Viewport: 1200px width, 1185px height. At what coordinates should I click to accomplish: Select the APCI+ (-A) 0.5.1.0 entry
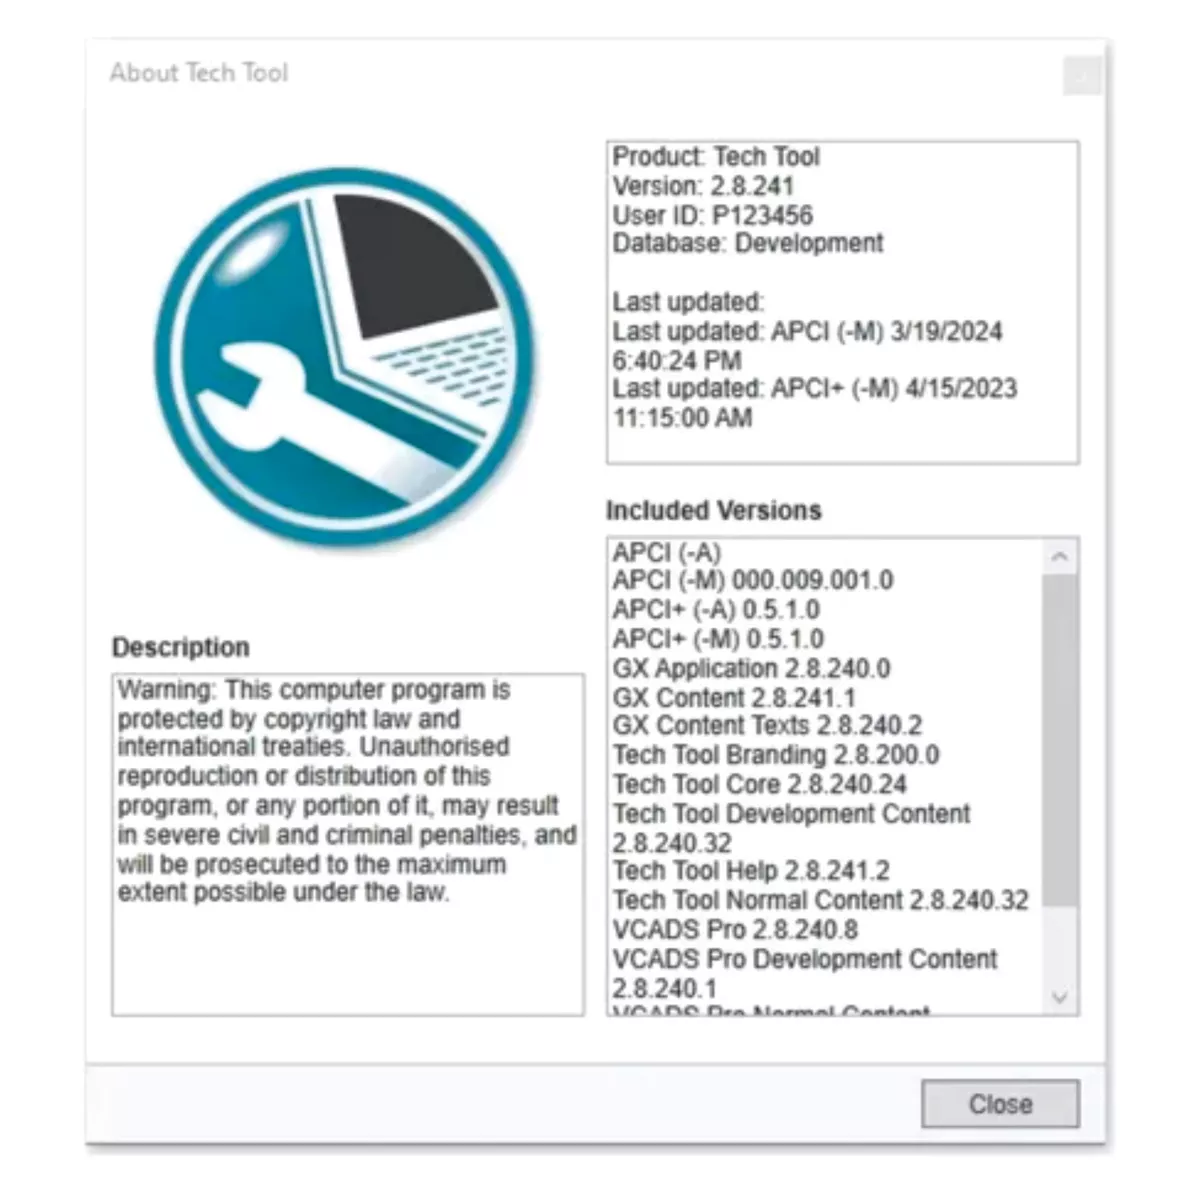click(716, 610)
